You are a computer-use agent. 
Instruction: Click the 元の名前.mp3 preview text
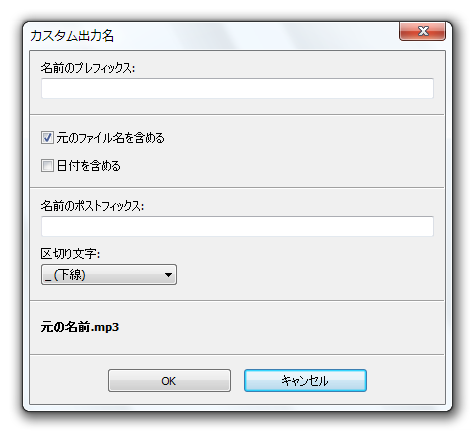[80, 327]
